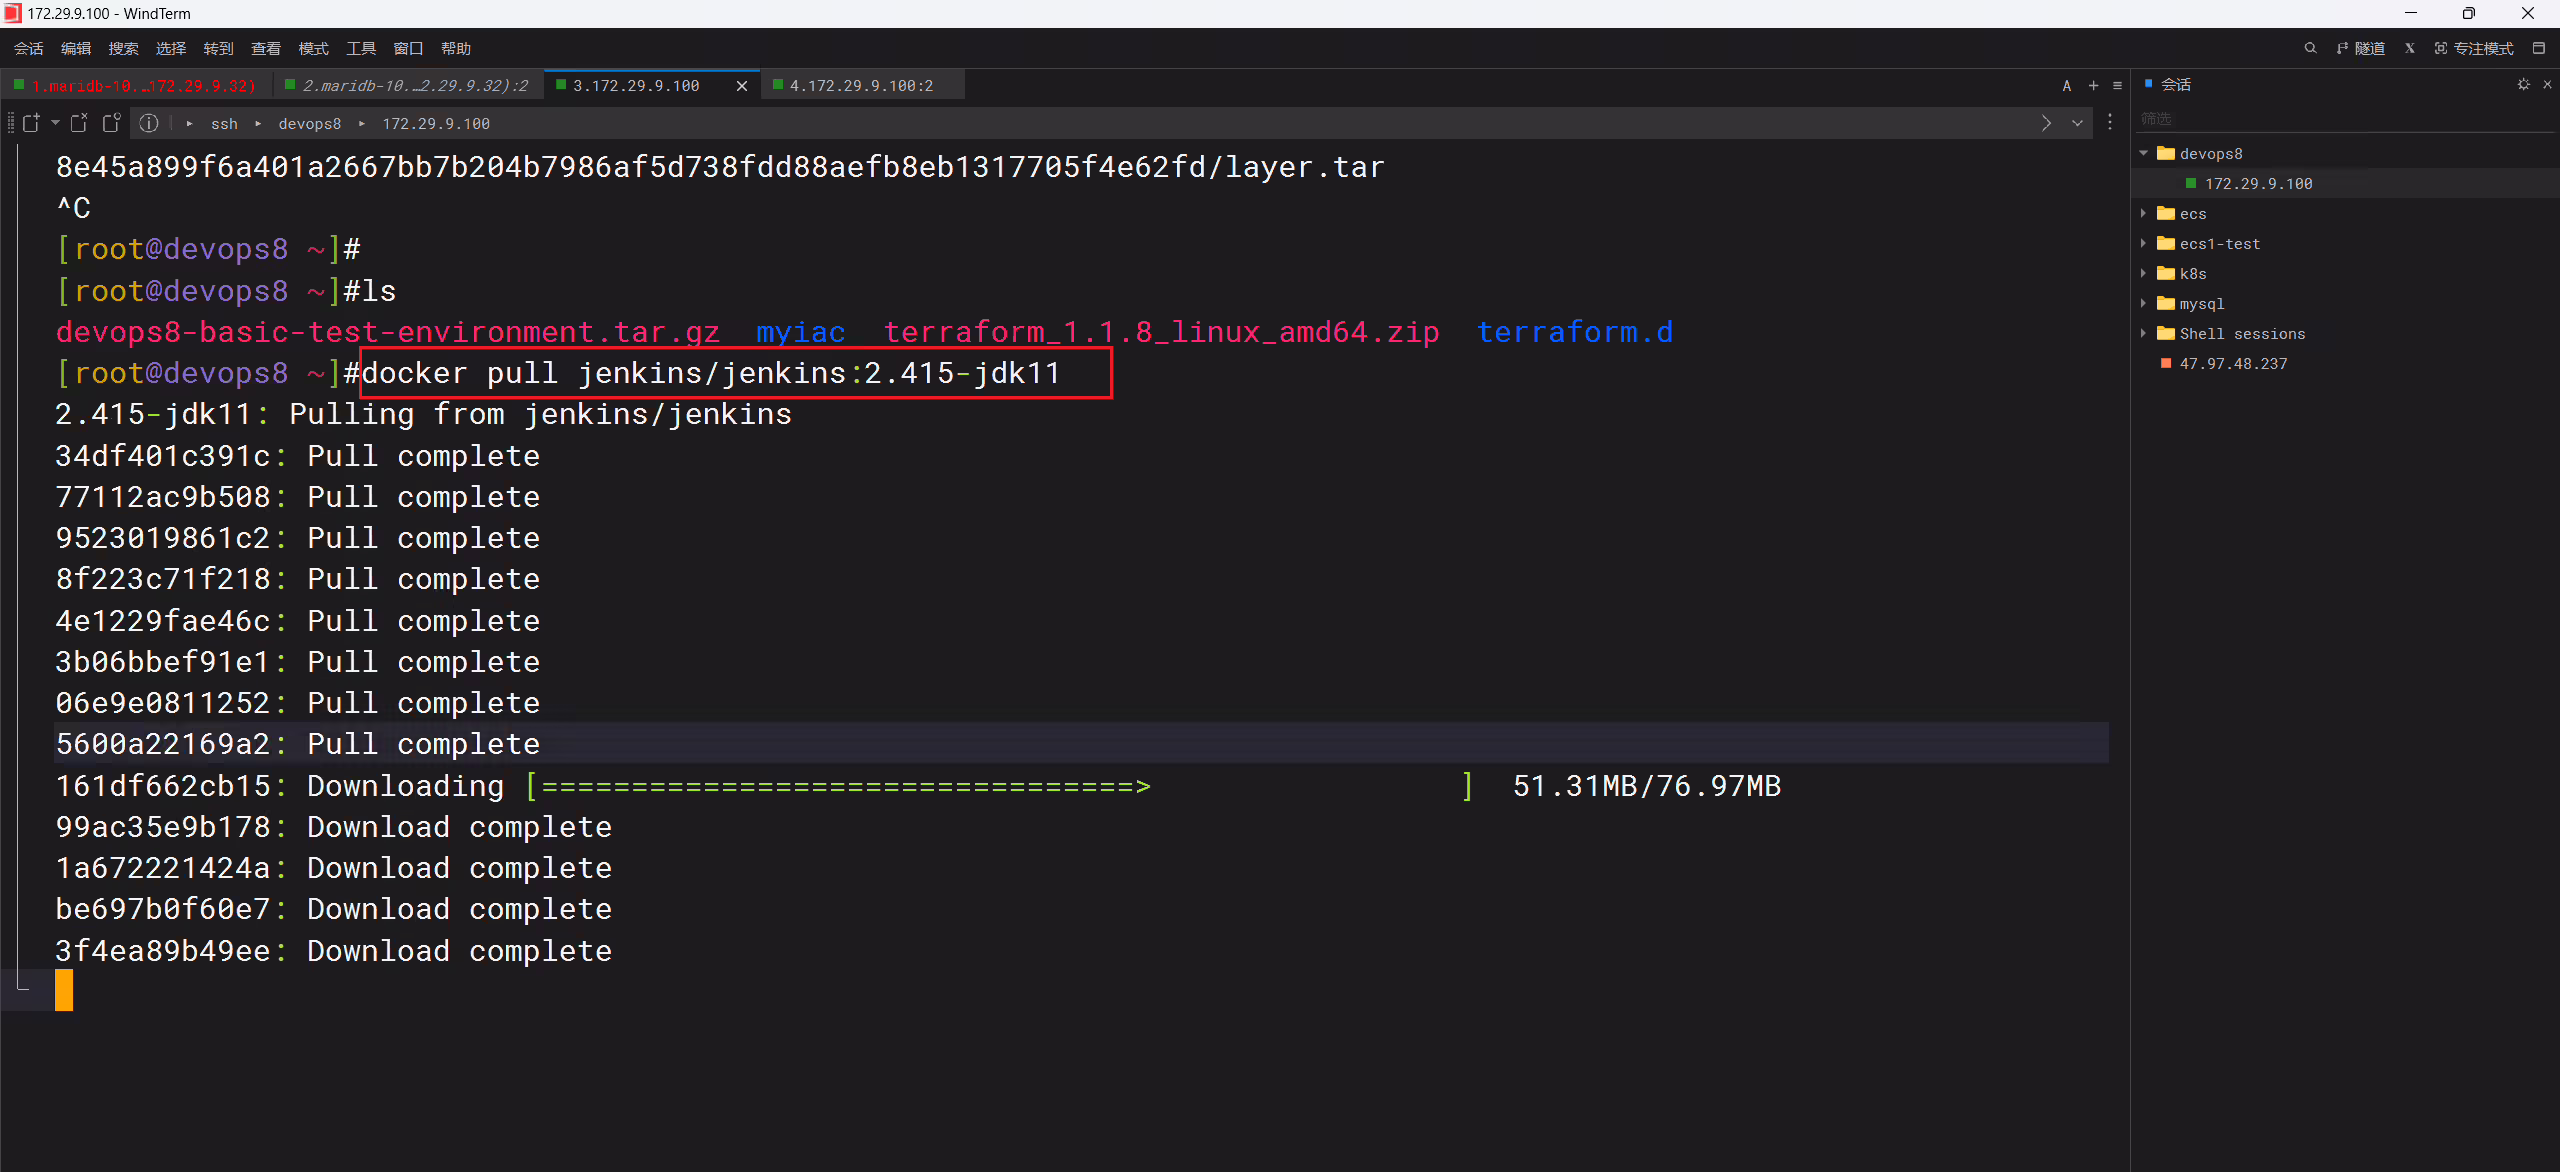Open the path bar history dropdown chevron

coord(2078,123)
